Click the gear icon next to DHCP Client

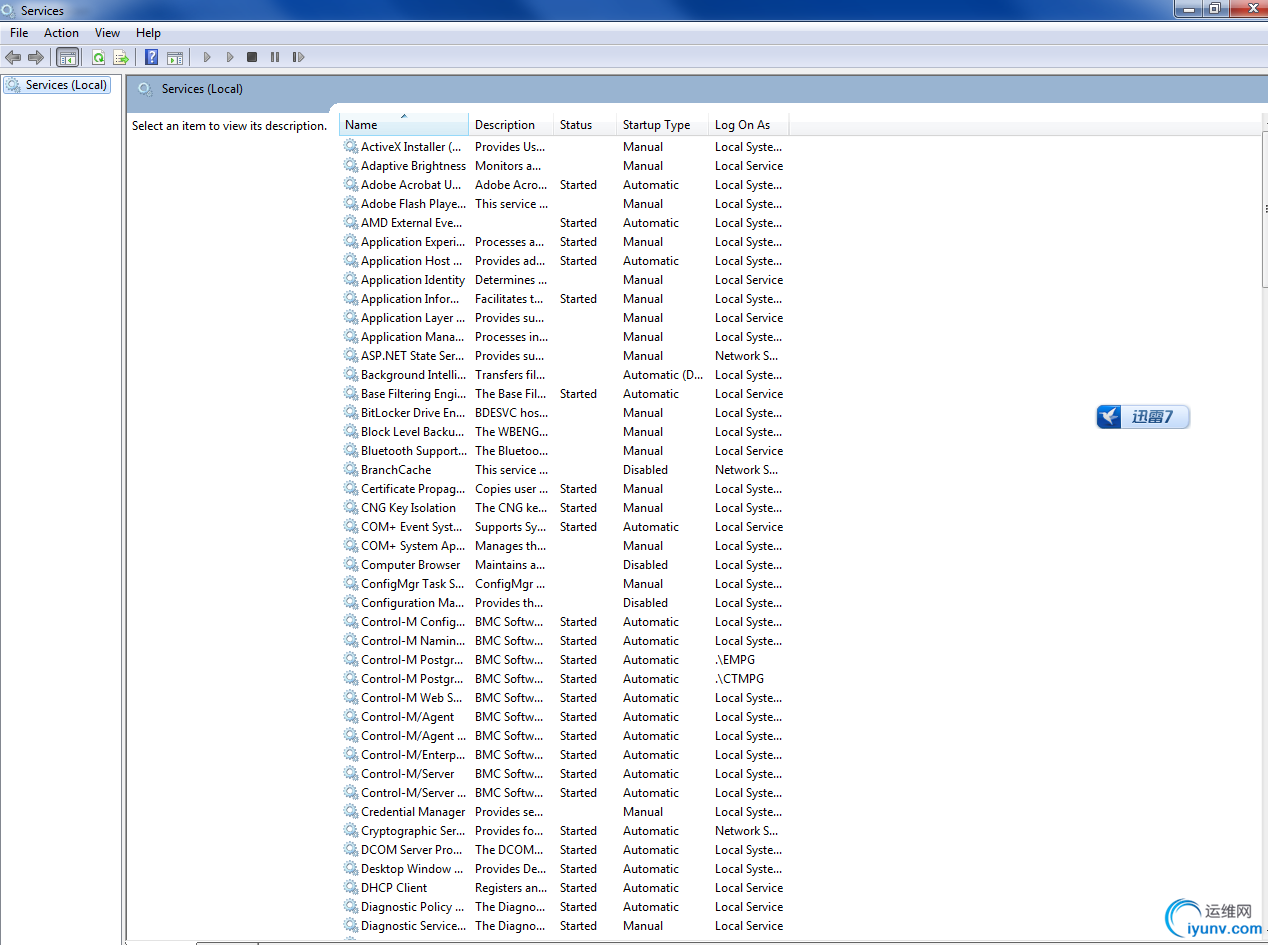click(x=351, y=887)
